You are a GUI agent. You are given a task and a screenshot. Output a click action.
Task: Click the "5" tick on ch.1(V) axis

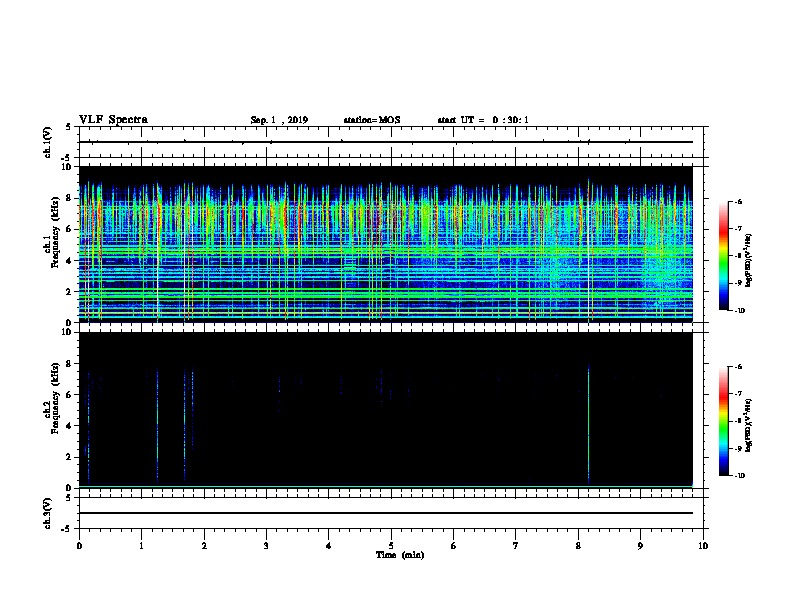point(70,127)
